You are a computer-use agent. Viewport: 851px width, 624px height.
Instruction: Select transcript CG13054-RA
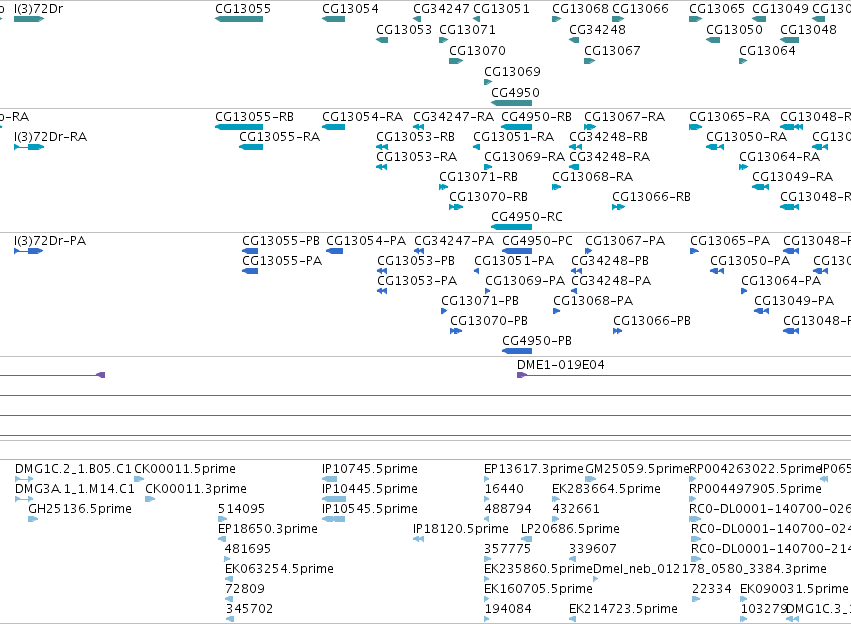tap(363, 117)
